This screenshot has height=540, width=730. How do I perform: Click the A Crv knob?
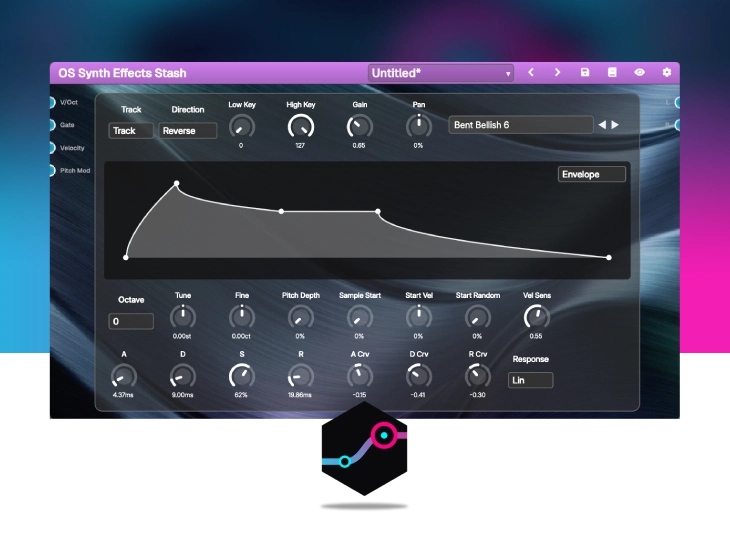click(359, 376)
